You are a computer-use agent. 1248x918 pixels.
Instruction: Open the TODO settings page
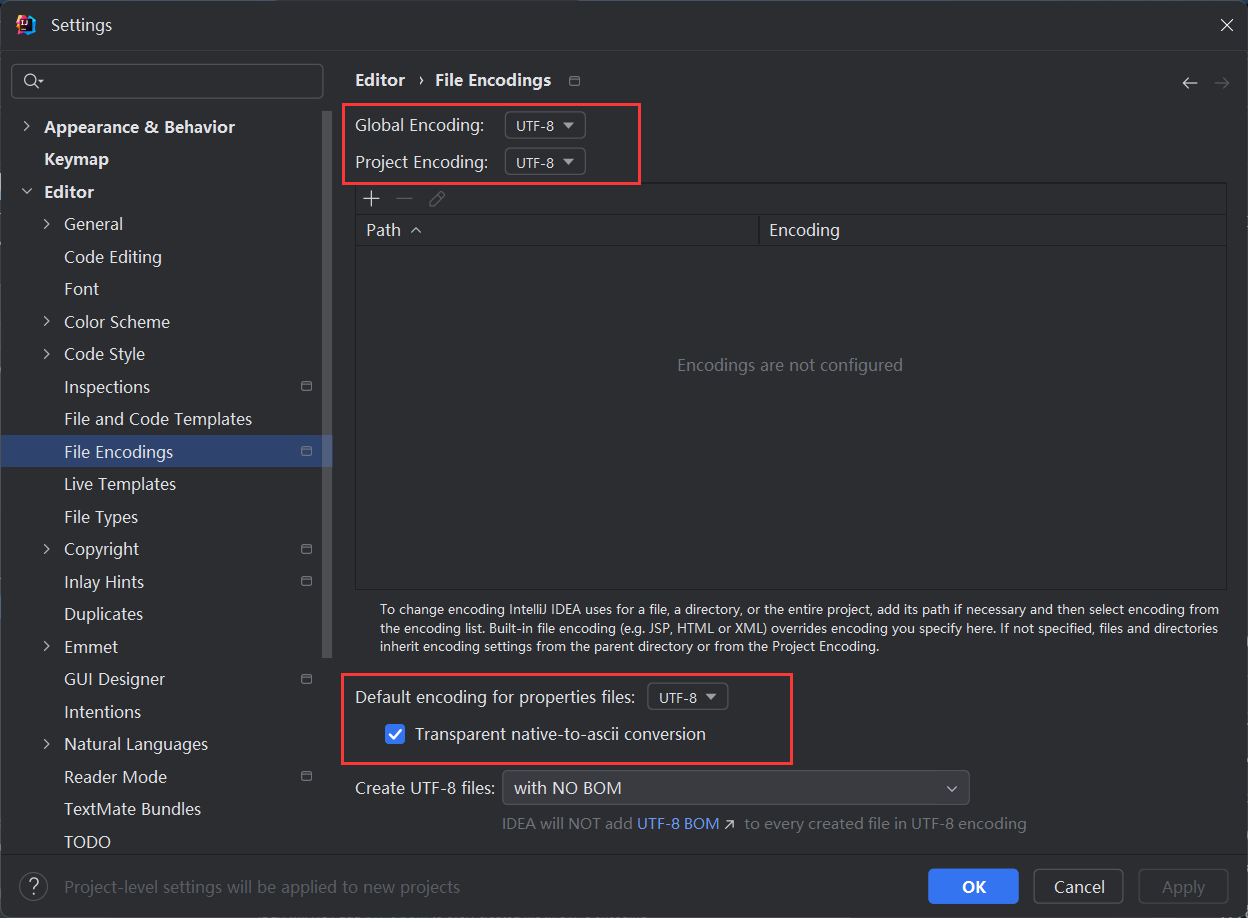87,842
